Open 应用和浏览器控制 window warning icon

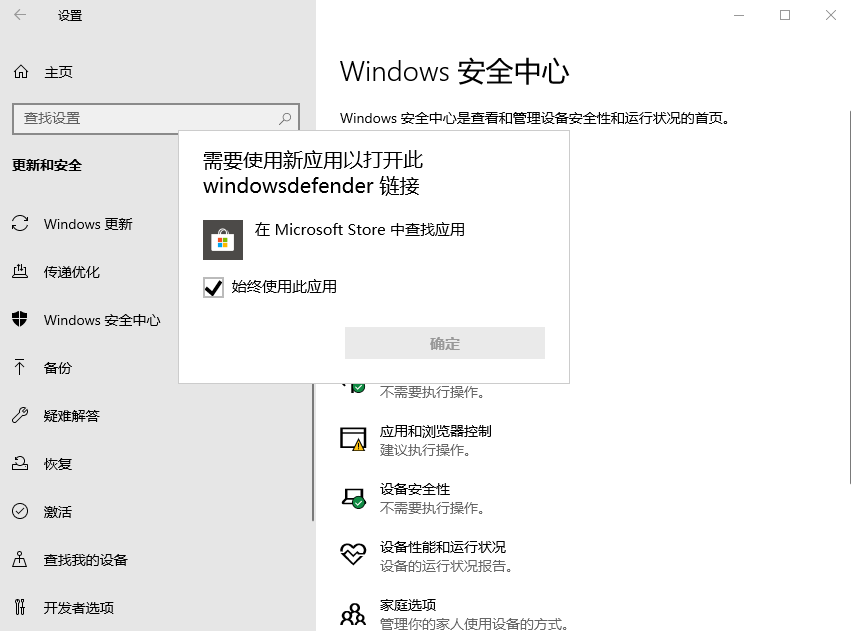tap(353, 439)
